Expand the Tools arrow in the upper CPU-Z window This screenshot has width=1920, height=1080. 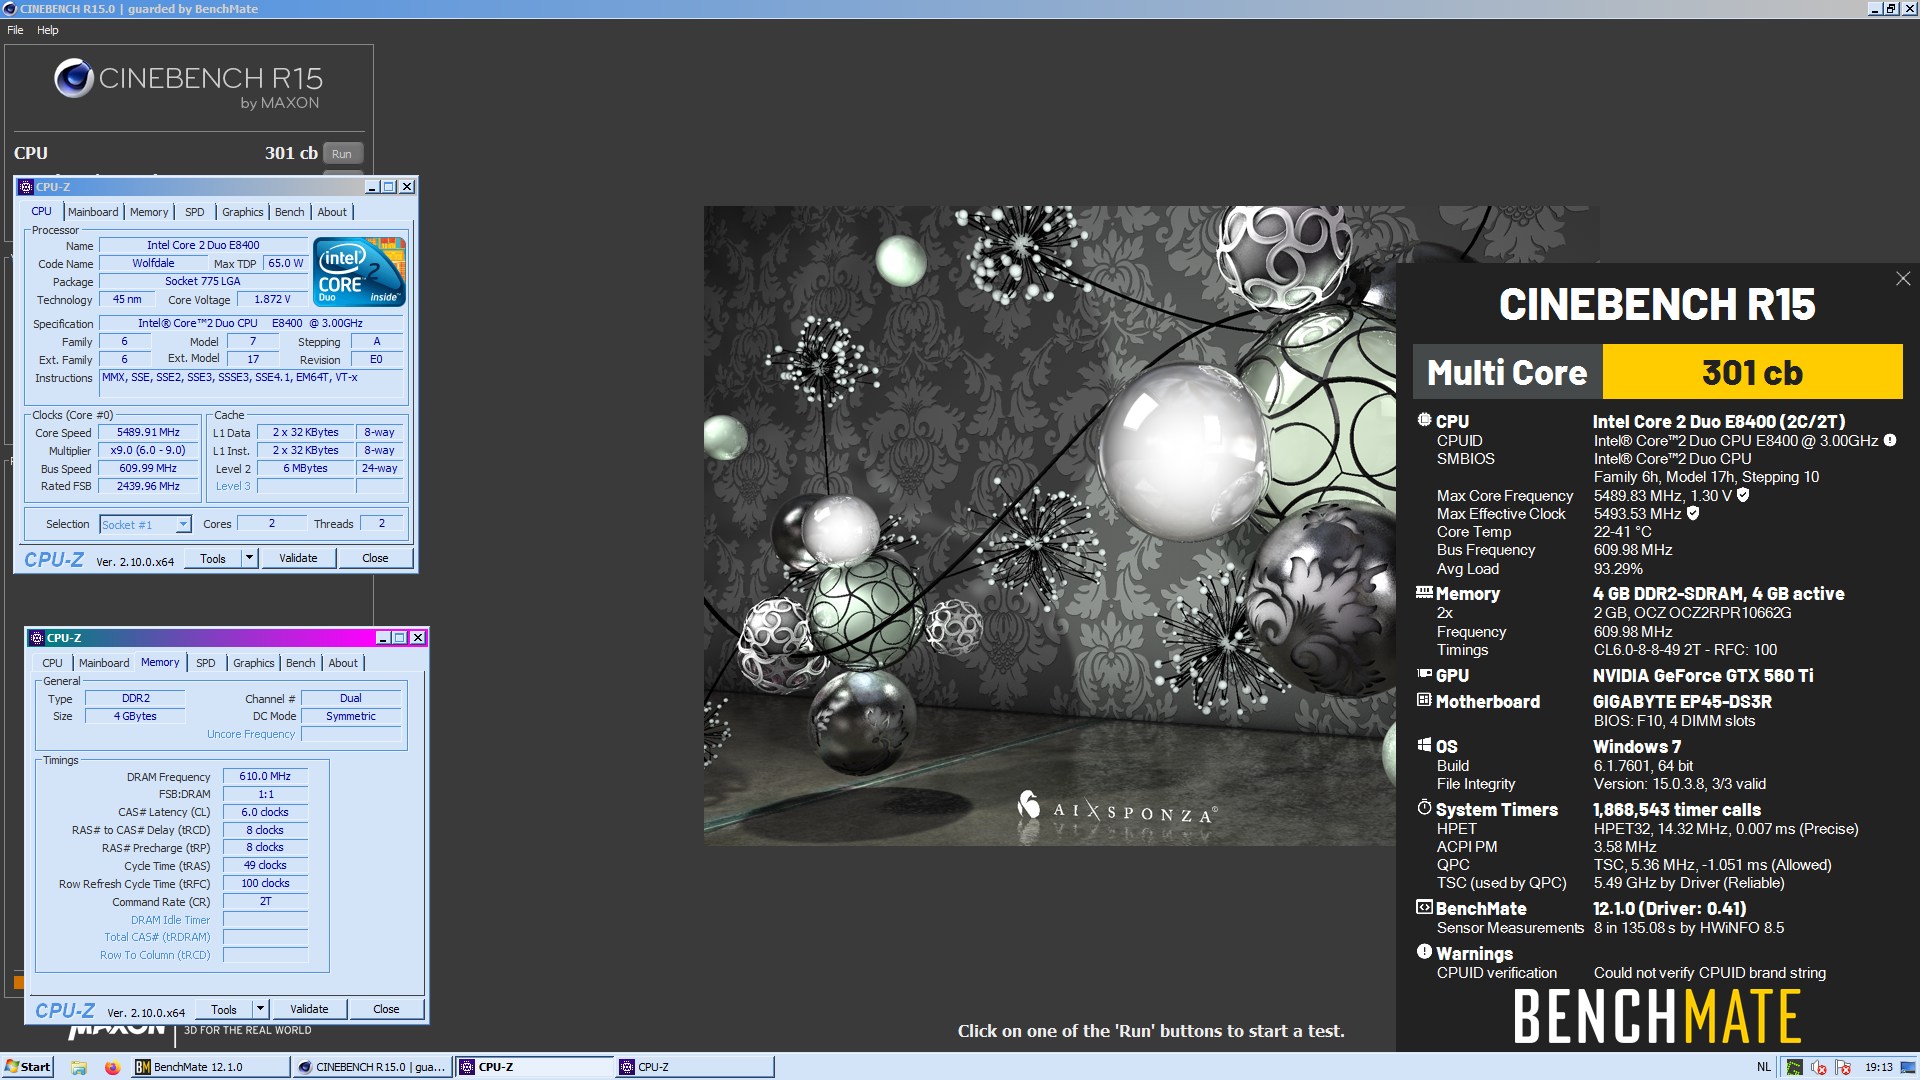click(250, 558)
